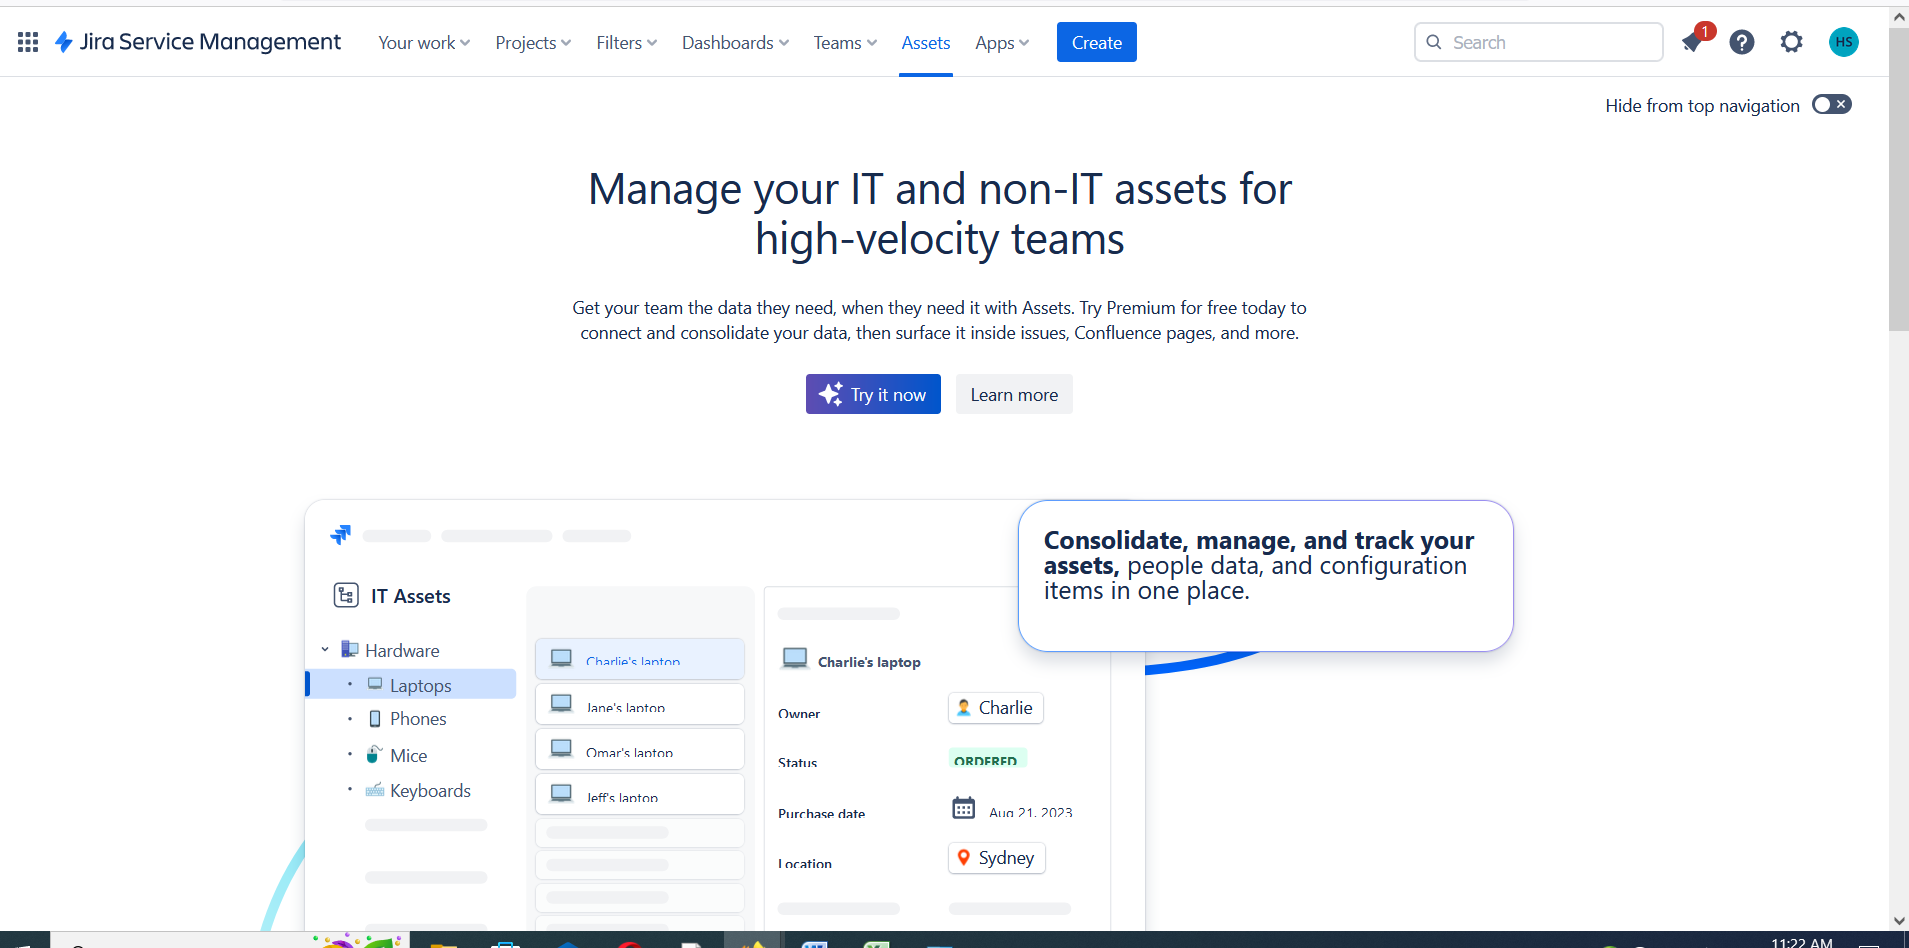Open the app switcher grid icon
Viewport: 1909px width, 948px height.
pyautogui.click(x=28, y=42)
